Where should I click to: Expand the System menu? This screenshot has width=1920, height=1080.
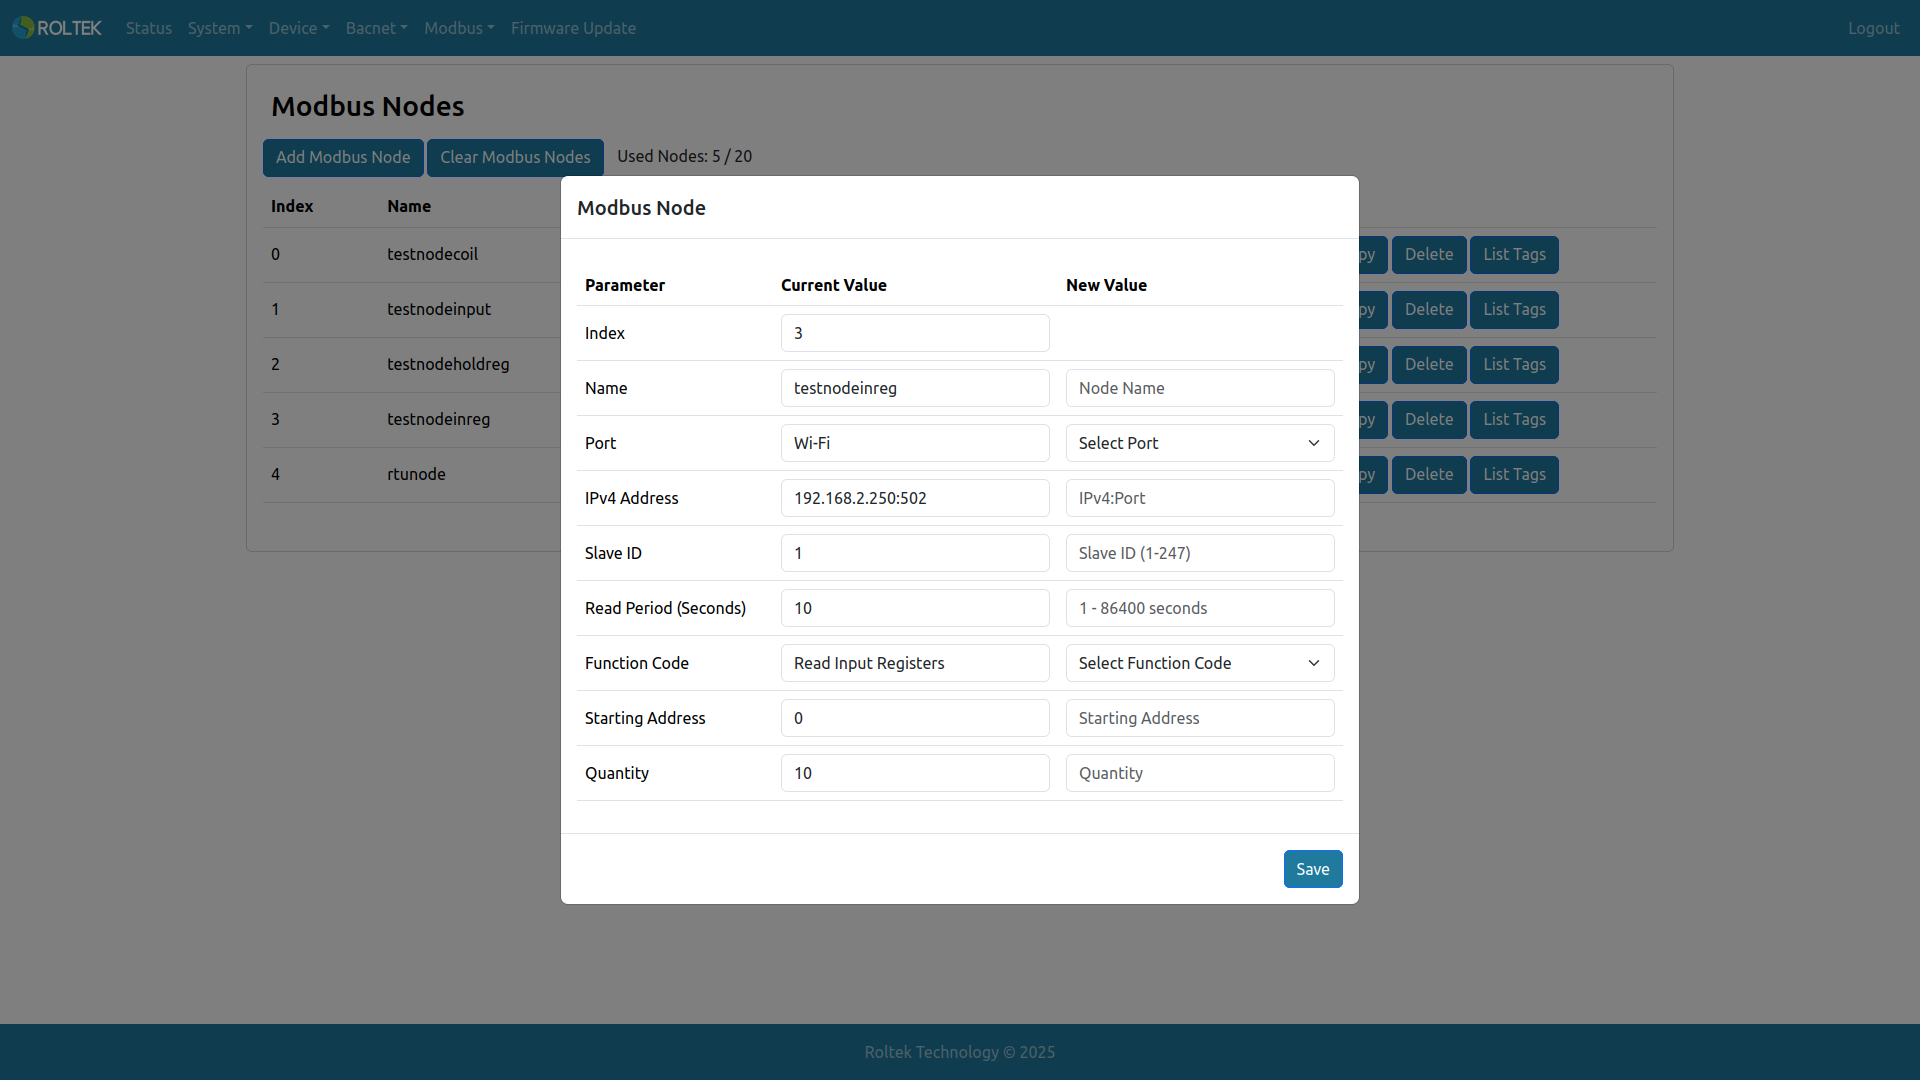tap(220, 28)
